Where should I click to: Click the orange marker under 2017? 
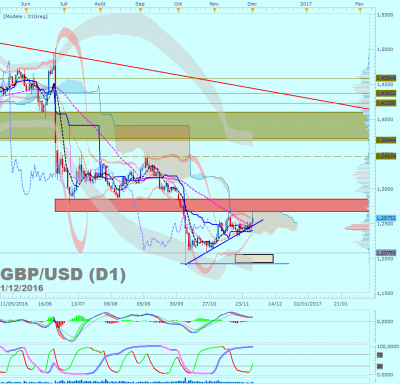307,10
